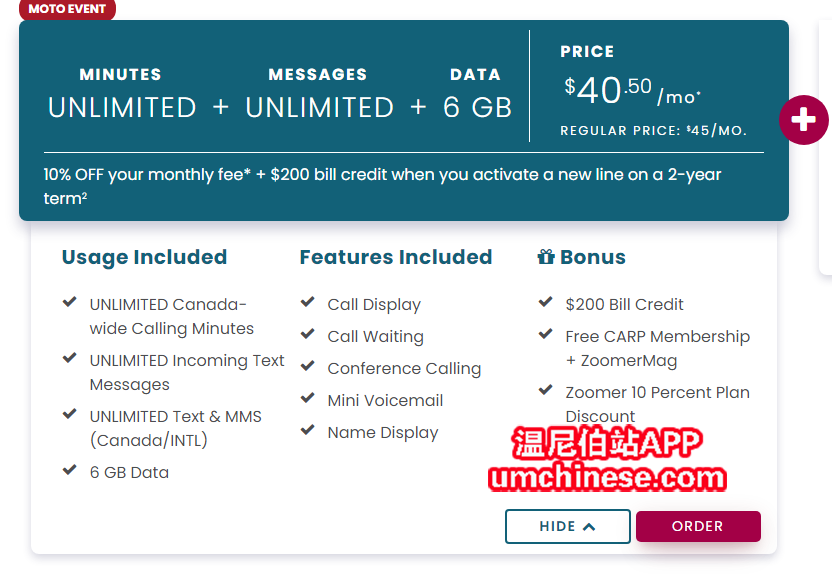Click the up chevron on the HIDE button
This screenshot has height=574, width=832.
[589, 527]
